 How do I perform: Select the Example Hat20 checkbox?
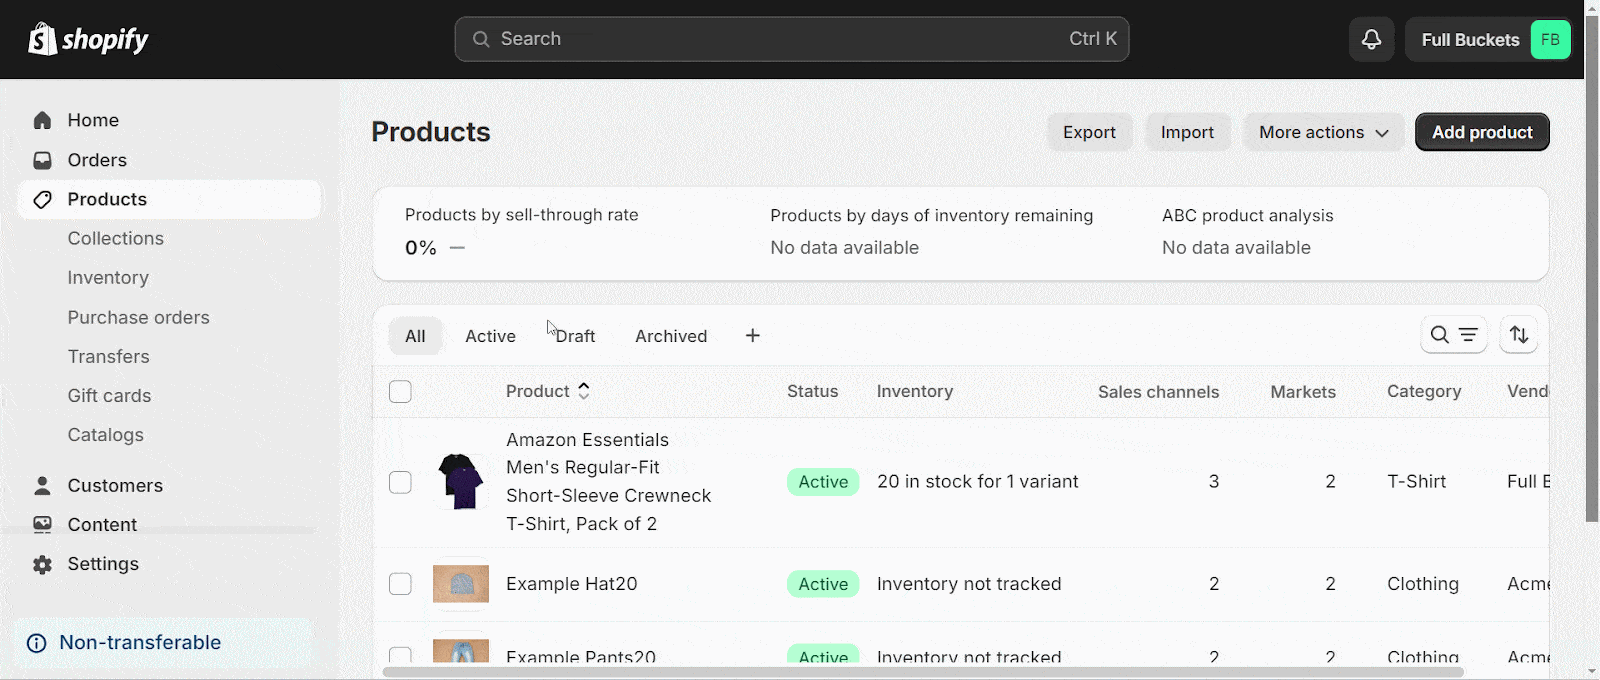click(x=400, y=584)
